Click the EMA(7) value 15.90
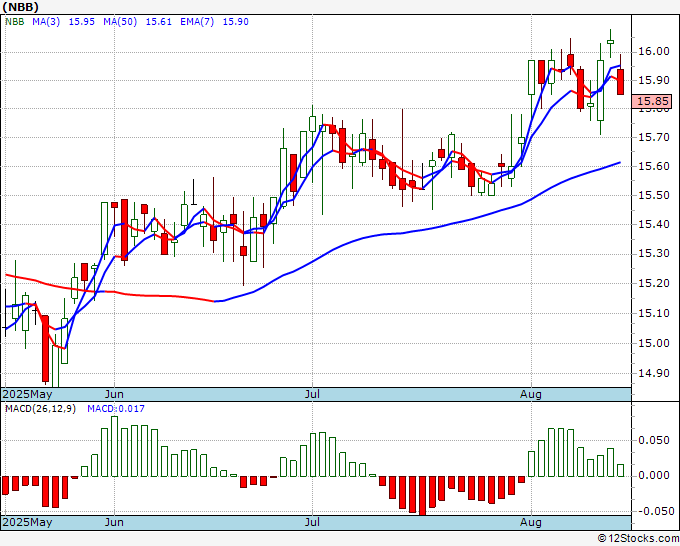This screenshot has width=680, height=546. coord(235,22)
